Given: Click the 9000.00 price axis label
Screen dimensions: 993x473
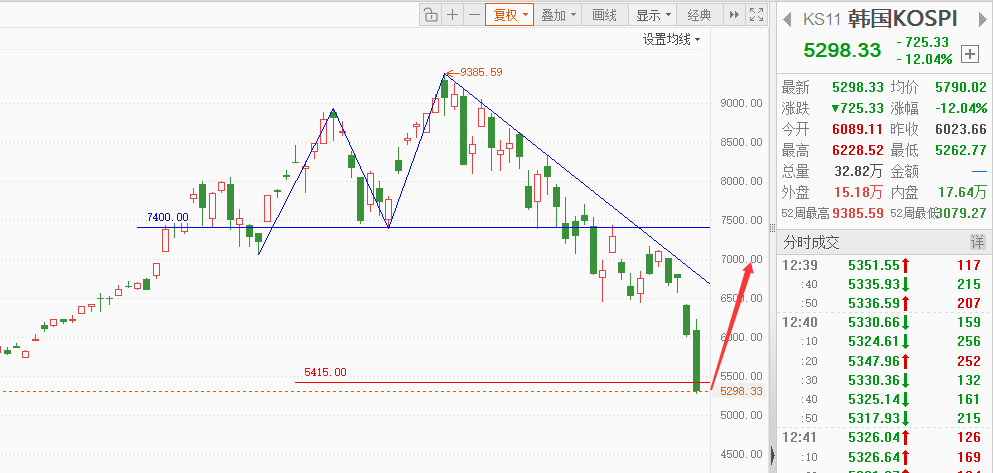Looking at the screenshot, I should (x=741, y=103).
